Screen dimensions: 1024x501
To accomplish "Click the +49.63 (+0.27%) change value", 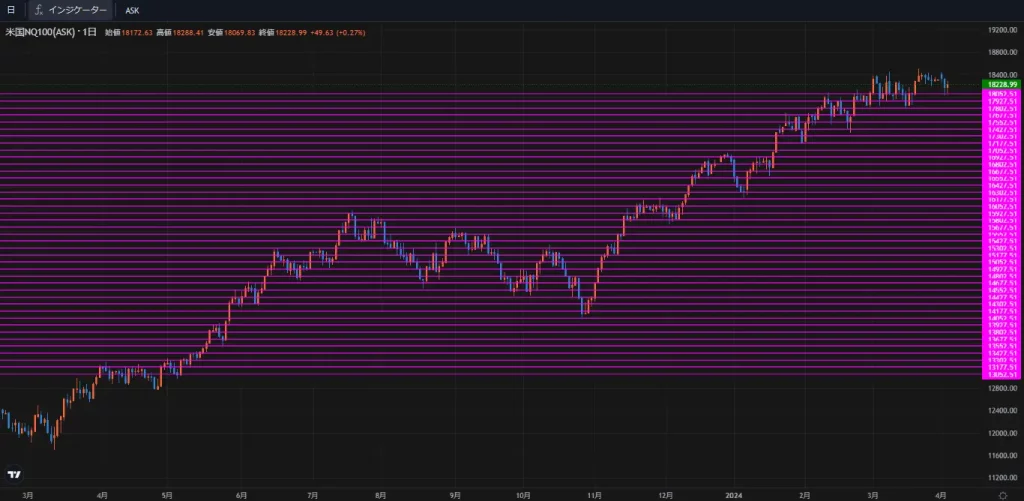I will coord(339,33).
